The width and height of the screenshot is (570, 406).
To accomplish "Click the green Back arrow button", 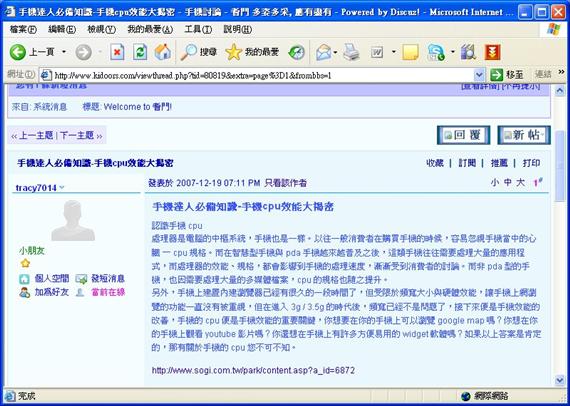I will (17, 53).
